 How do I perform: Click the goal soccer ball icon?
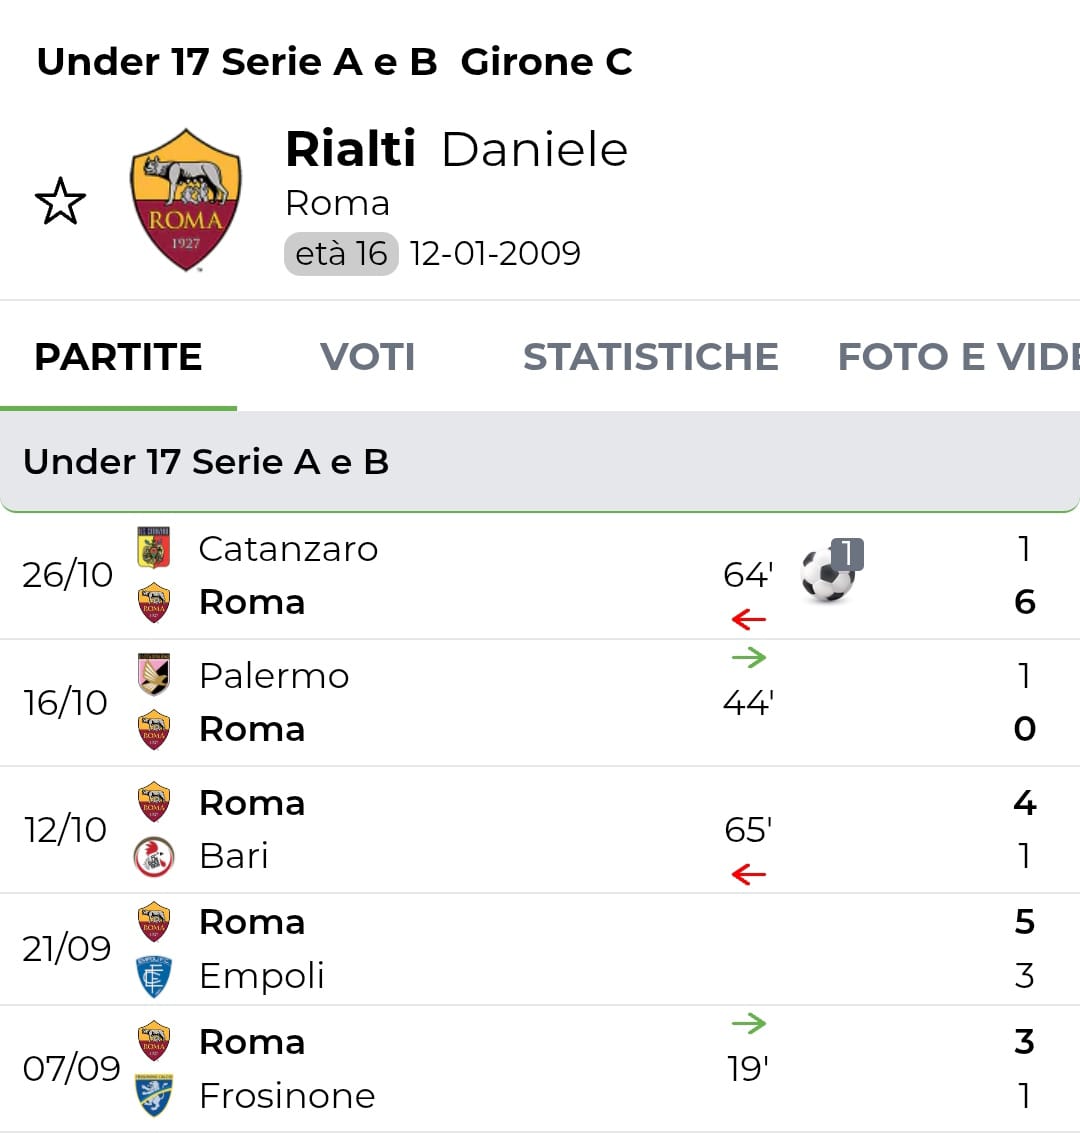pyautogui.click(x=829, y=574)
